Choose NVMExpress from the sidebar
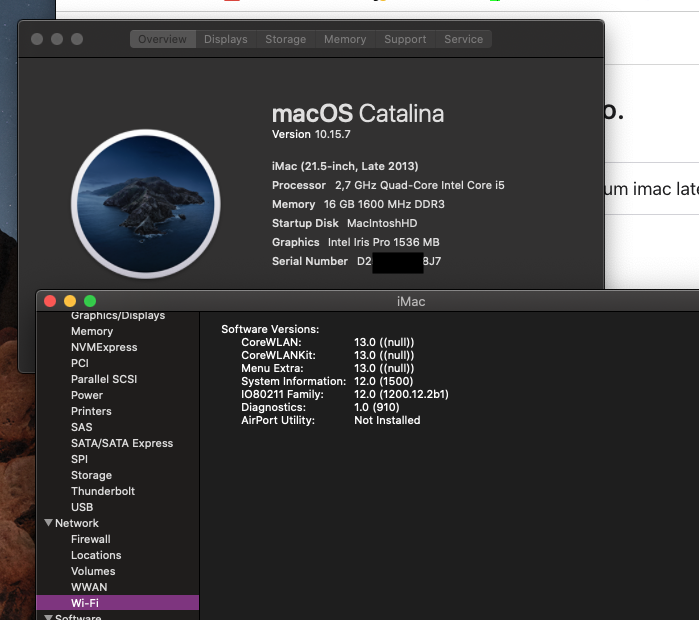This screenshot has width=699, height=620. point(104,347)
